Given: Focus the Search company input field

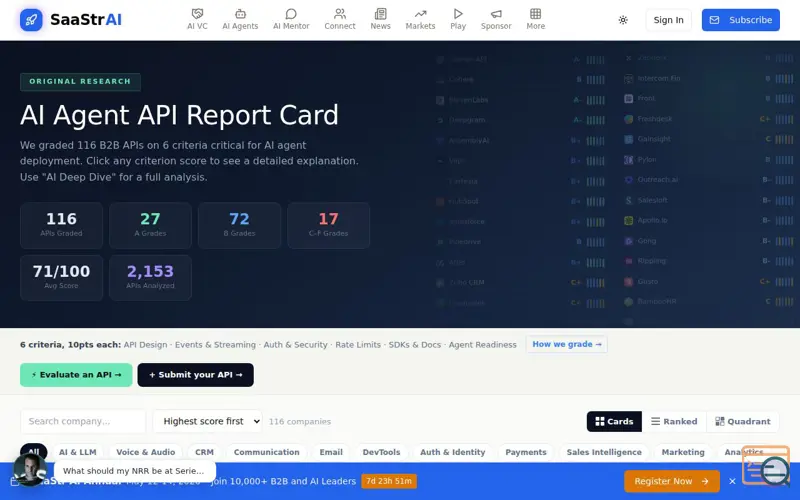Looking at the screenshot, I should (x=83, y=421).
